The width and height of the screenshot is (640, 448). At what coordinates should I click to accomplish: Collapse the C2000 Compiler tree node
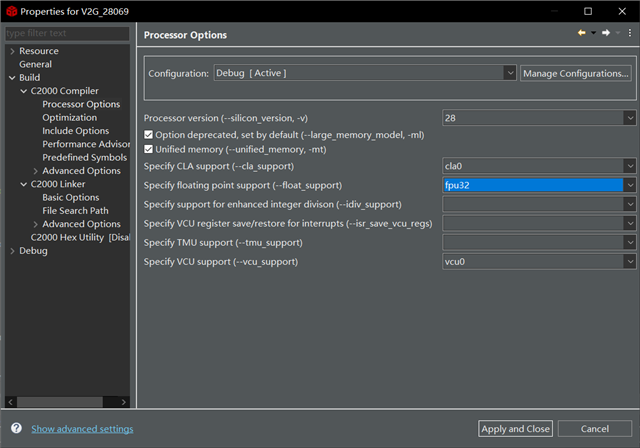coord(23,91)
